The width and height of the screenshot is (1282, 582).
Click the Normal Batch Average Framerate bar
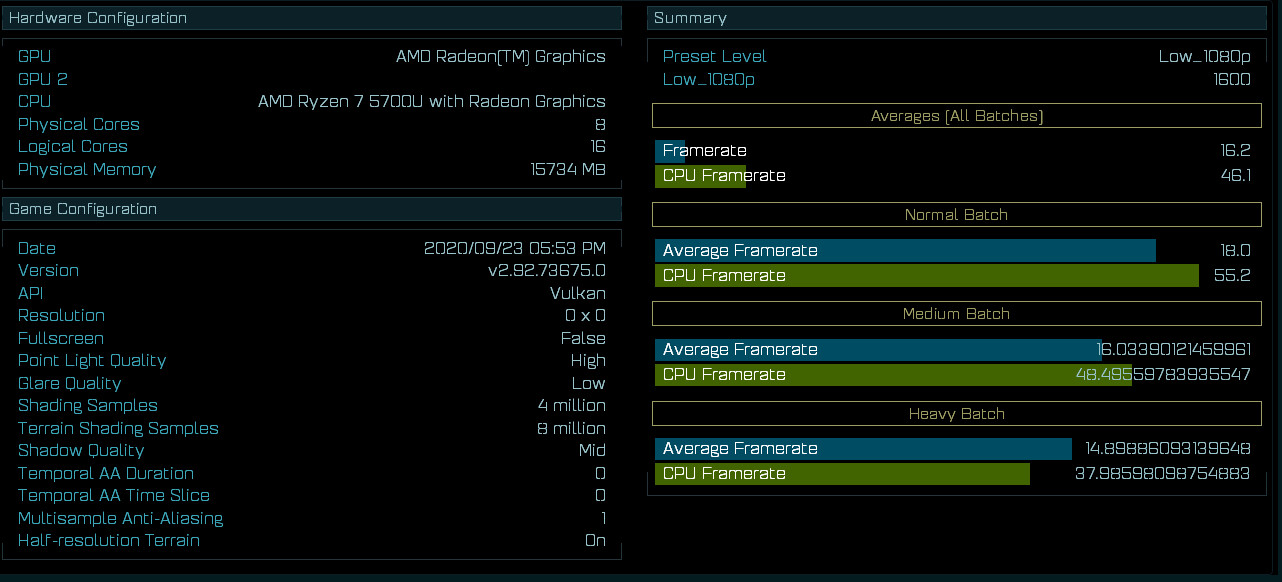(905, 251)
